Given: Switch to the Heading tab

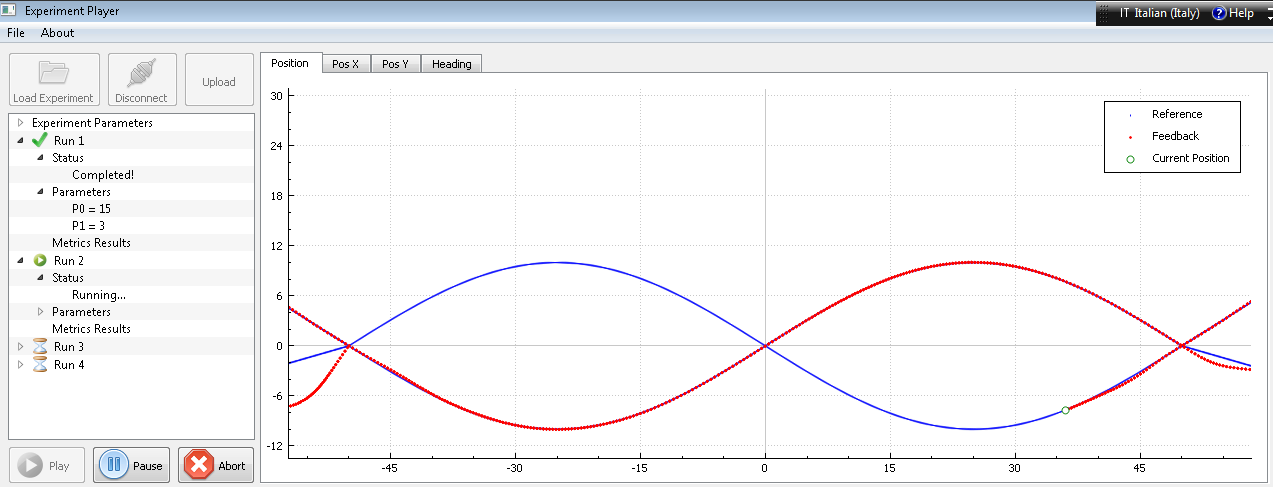Looking at the screenshot, I should click(451, 64).
